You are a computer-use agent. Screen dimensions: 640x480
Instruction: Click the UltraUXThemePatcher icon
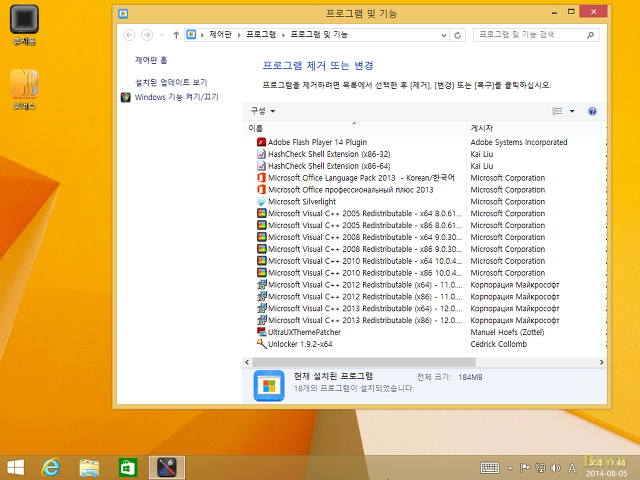coord(262,332)
